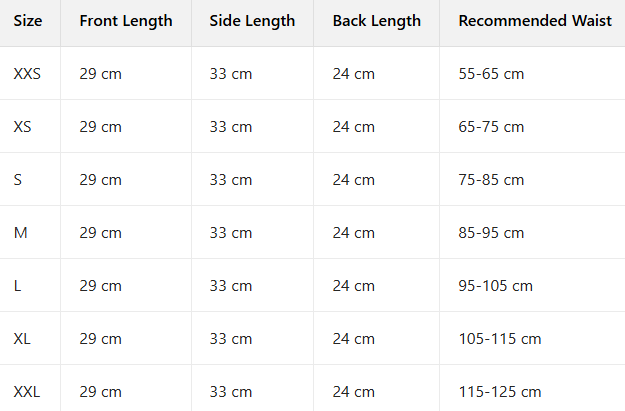Viewport: 625px width, 411px height.
Task: Select the M size cell
Action: coord(20,233)
